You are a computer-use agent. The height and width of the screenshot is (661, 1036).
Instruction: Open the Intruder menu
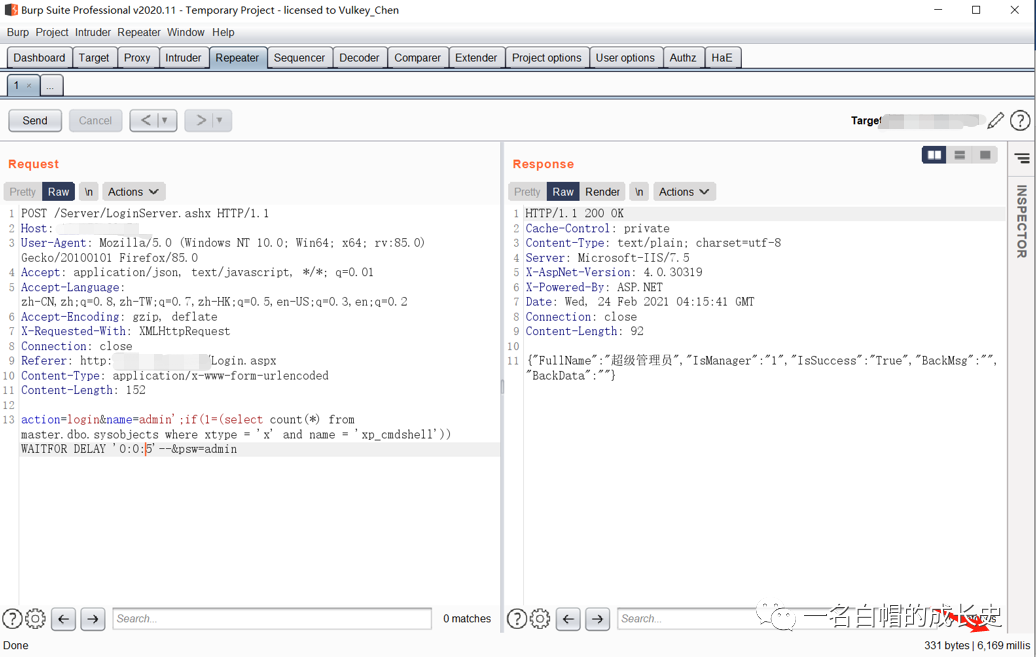pos(92,32)
